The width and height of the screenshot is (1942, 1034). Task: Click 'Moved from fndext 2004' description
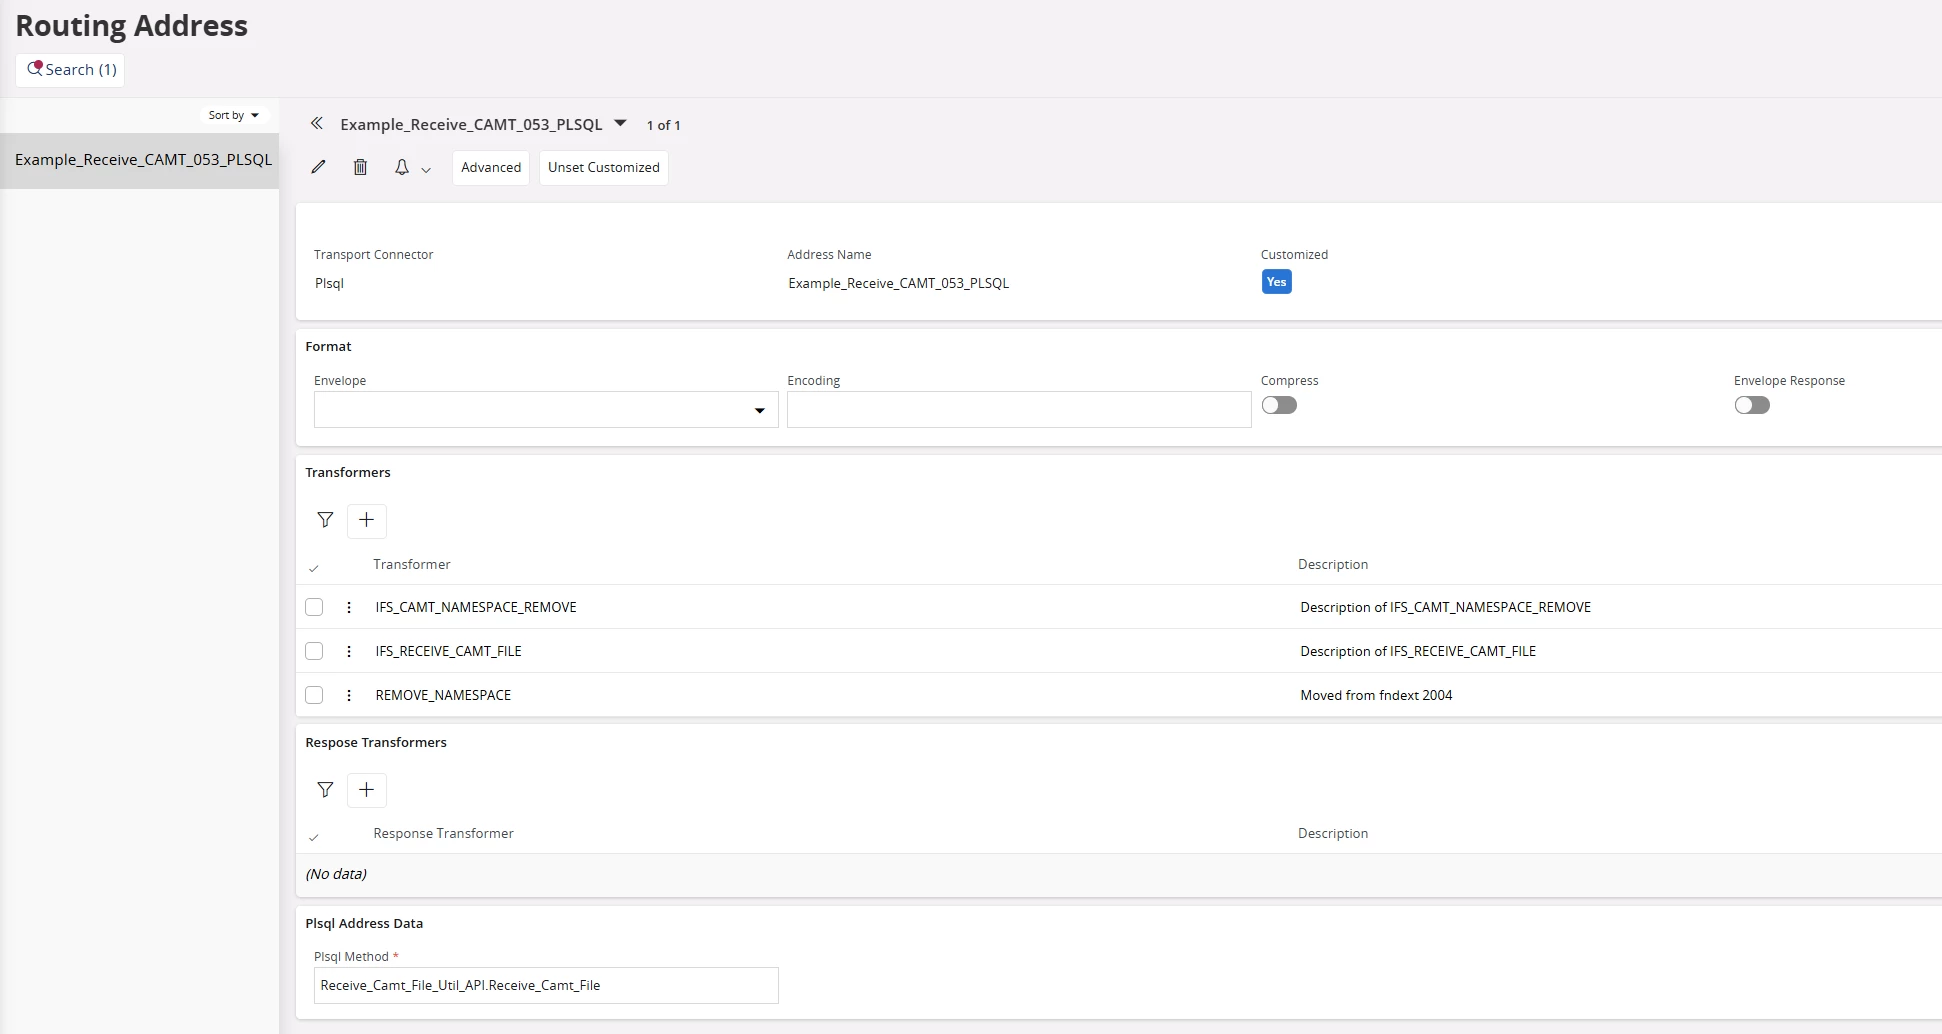(1376, 695)
